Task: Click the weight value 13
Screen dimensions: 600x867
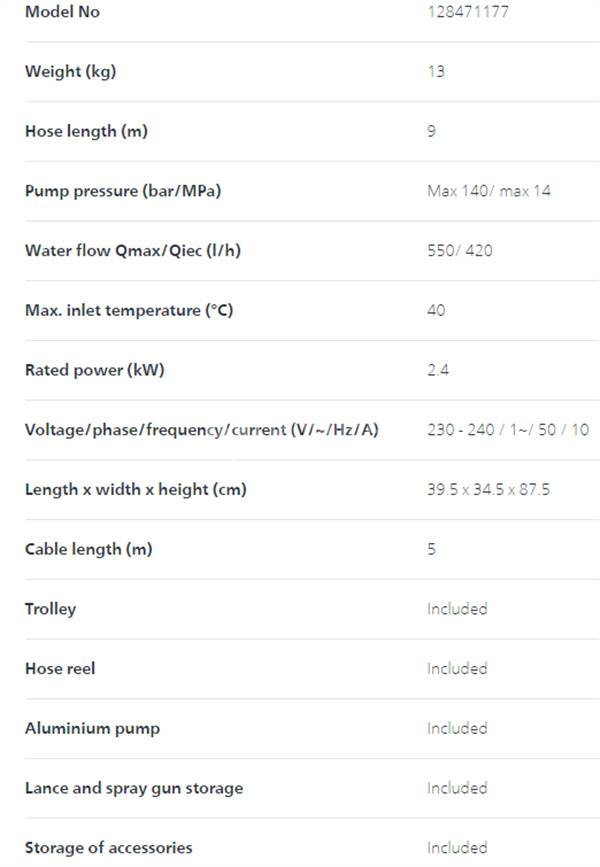Action: tap(436, 71)
